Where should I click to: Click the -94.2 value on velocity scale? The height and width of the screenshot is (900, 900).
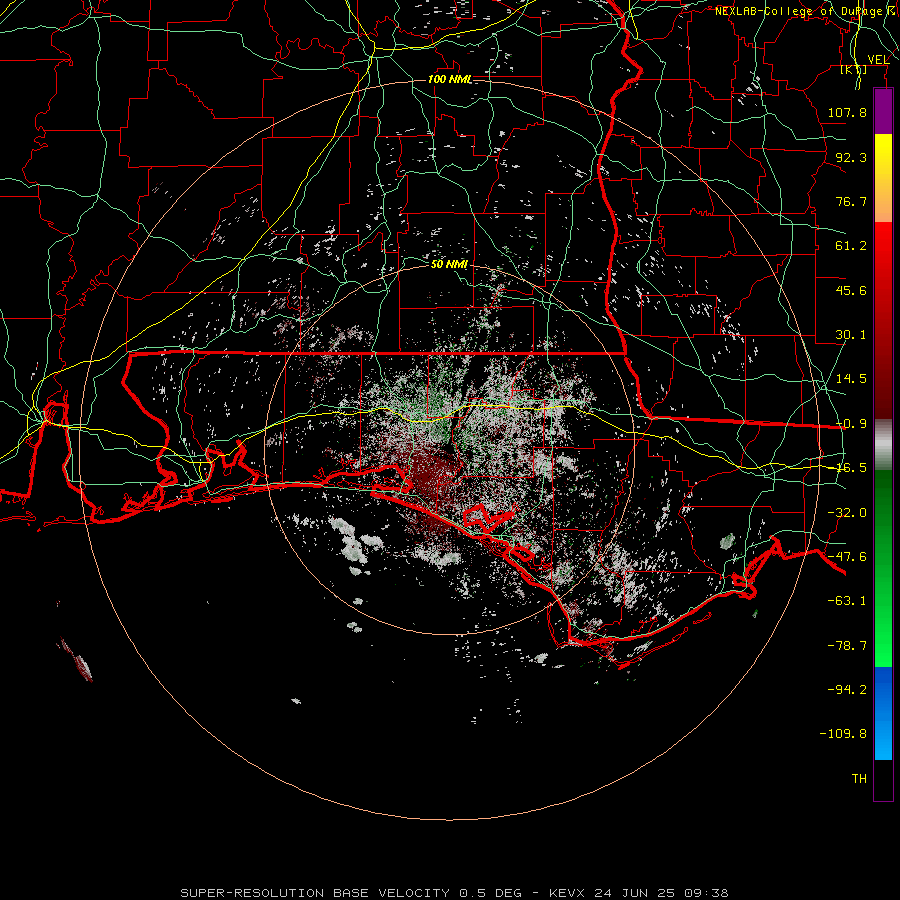coord(847,689)
